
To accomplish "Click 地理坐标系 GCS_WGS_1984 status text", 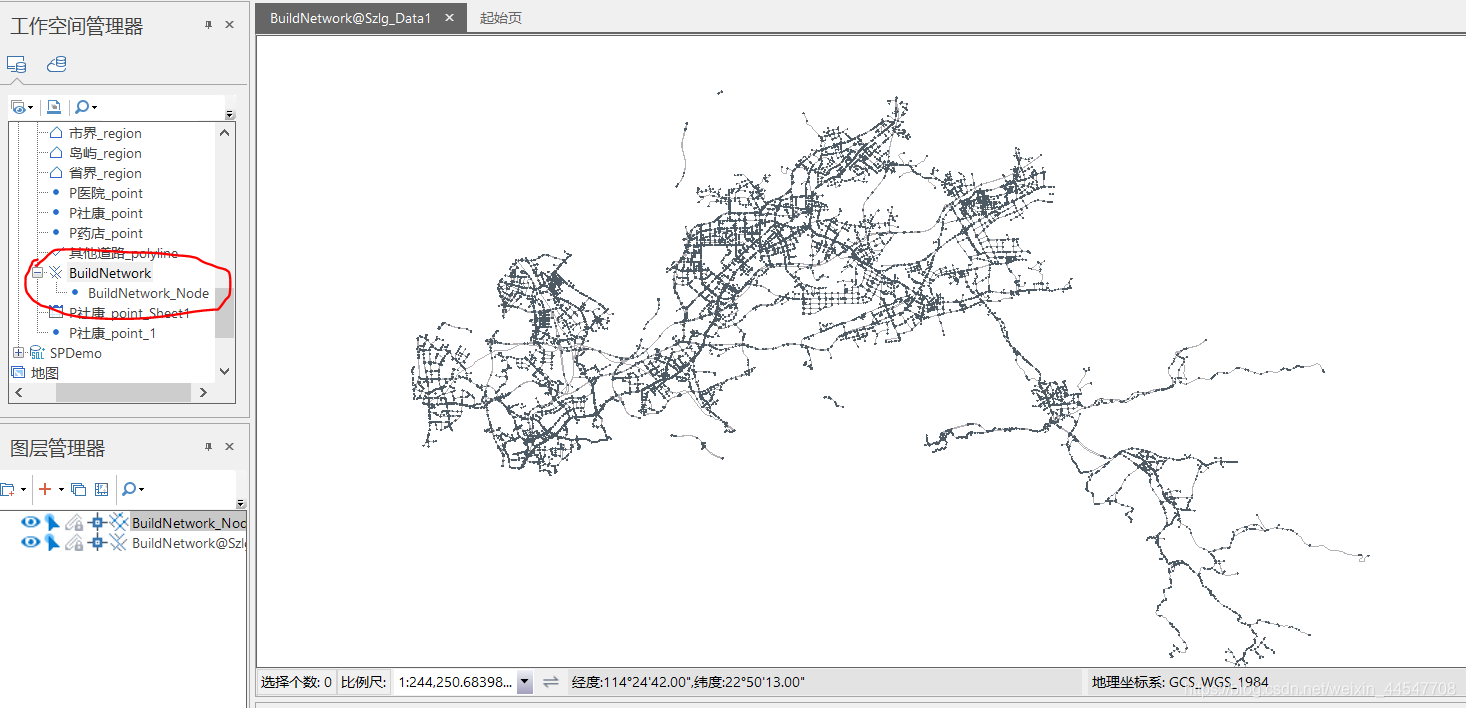I will (1180, 682).
